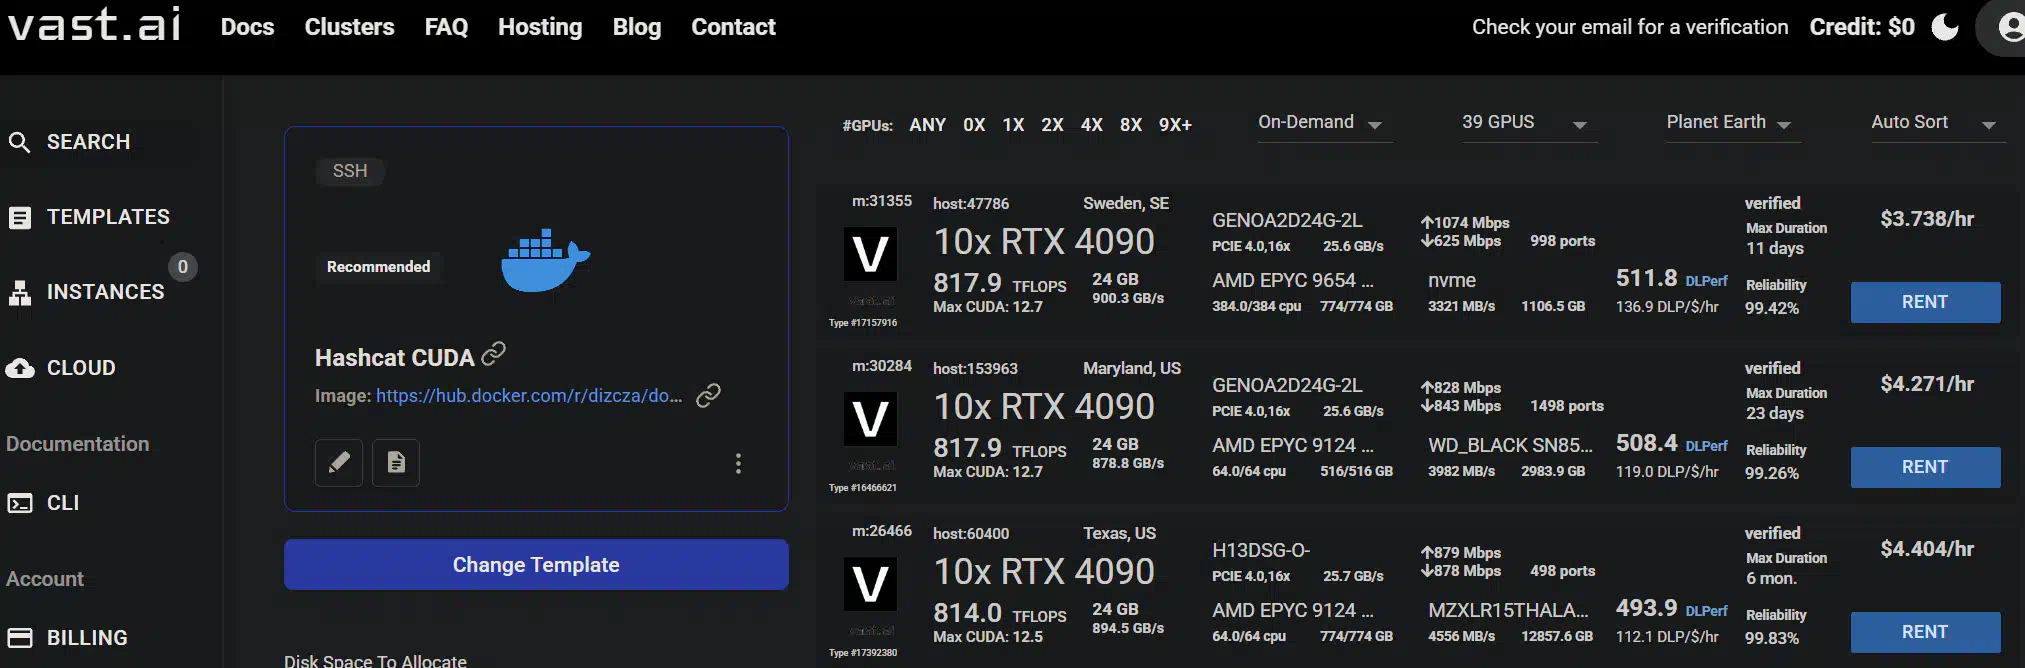Go to TEMPLATES in the sidebar
Viewport: 2025px width, 668px height.
(x=108, y=217)
